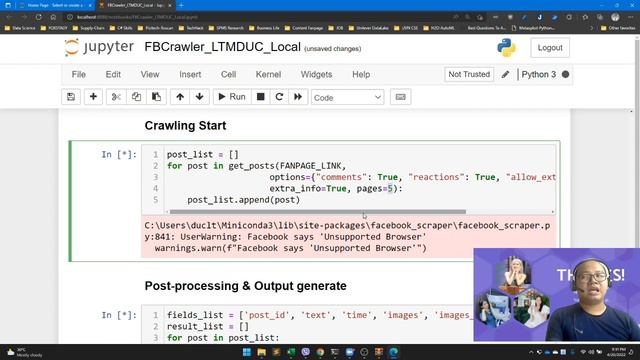The image size is (640, 360).
Task: Paste cells below with the toolbar icon
Action: [156, 97]
